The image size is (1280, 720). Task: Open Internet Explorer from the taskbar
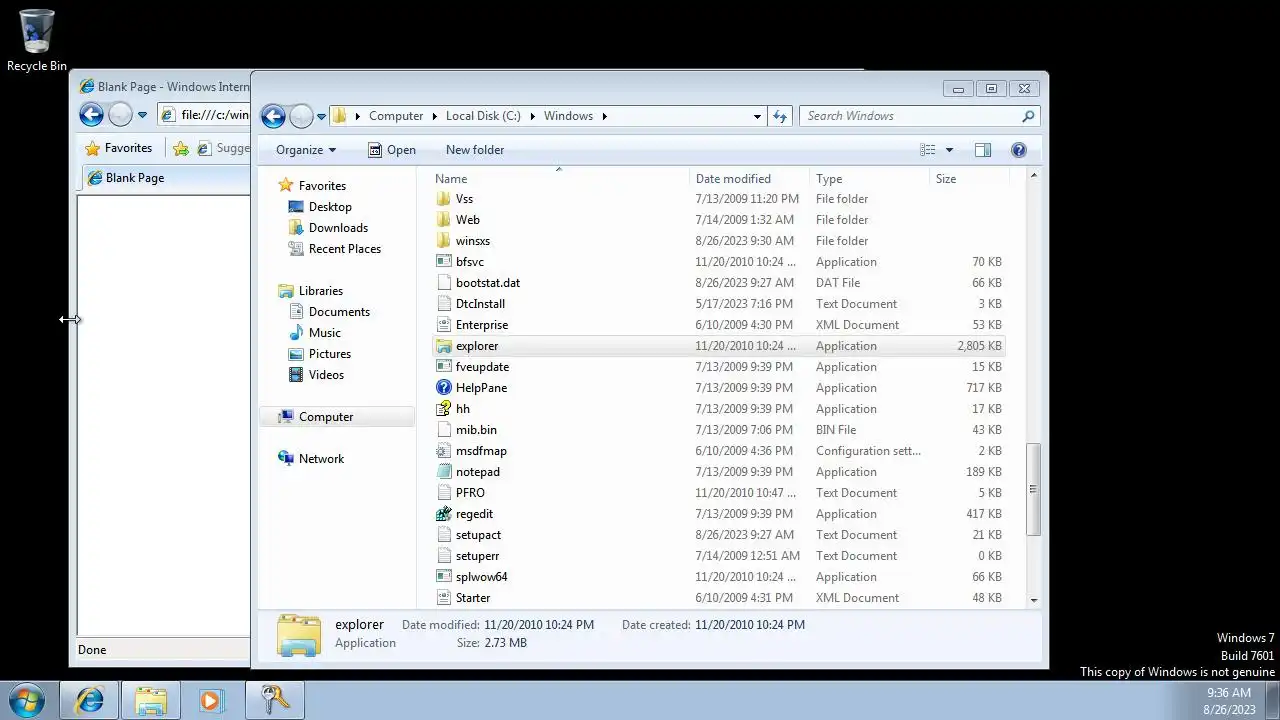(x=90, y=700)
